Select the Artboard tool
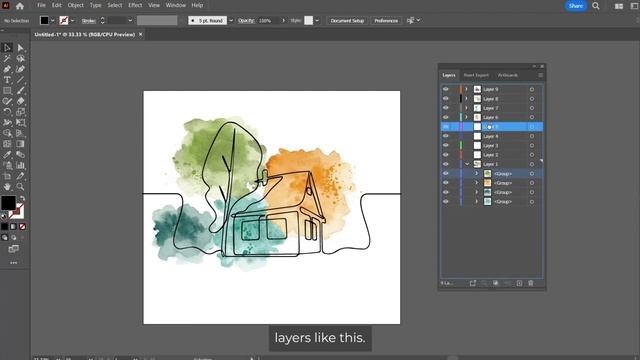 pos(7,176)
